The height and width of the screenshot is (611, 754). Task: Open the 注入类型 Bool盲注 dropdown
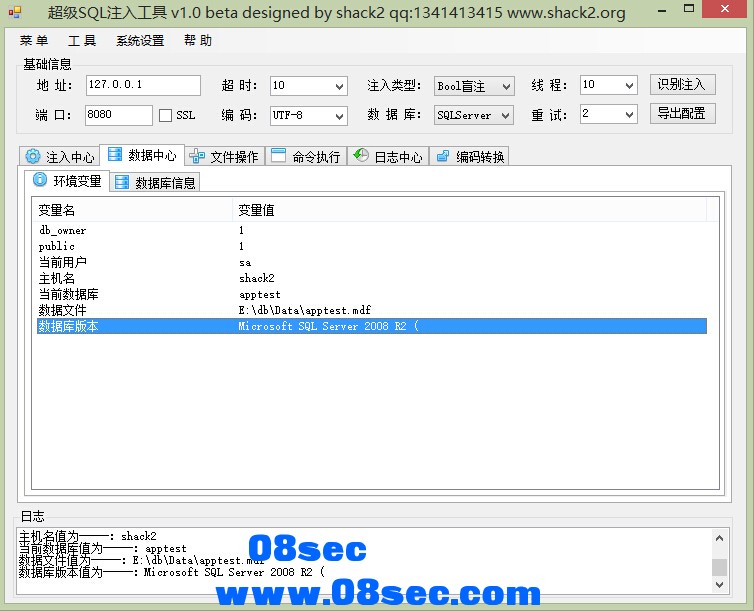click(x=506, y=87)
